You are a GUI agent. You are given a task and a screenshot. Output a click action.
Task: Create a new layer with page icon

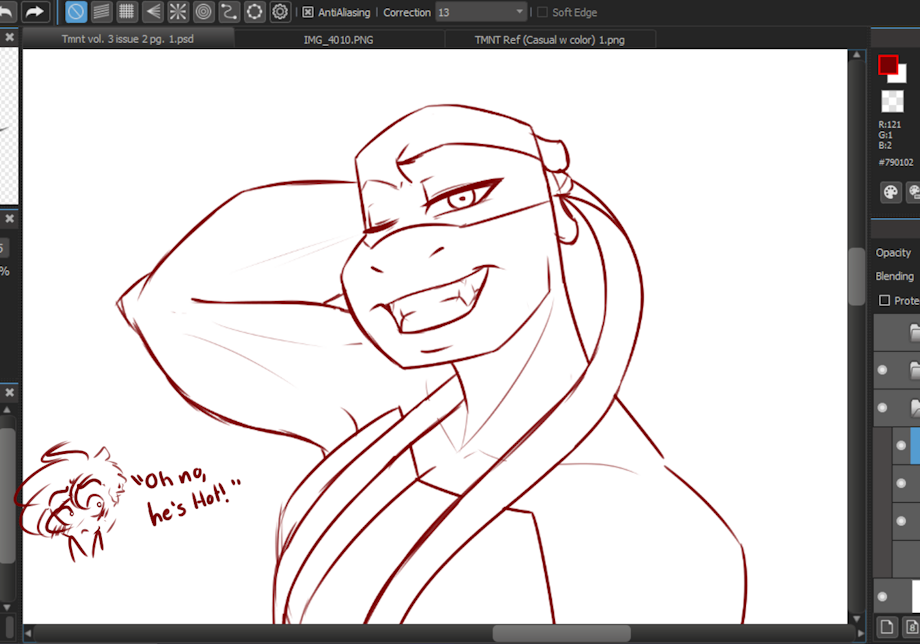point(887,626)
